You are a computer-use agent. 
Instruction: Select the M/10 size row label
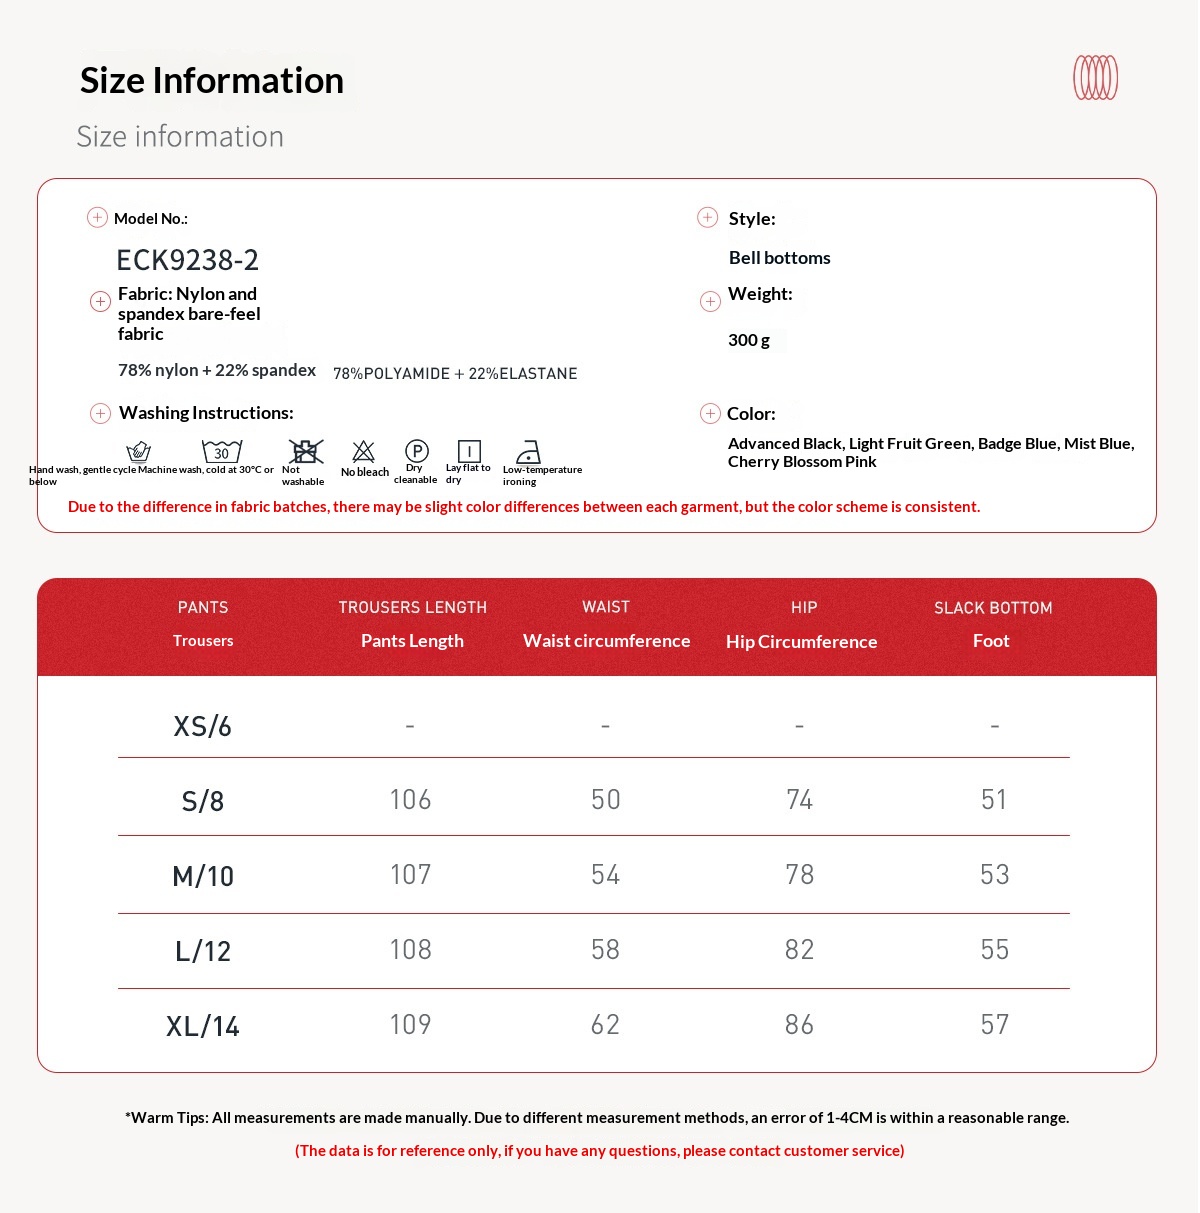pos(203,877)
